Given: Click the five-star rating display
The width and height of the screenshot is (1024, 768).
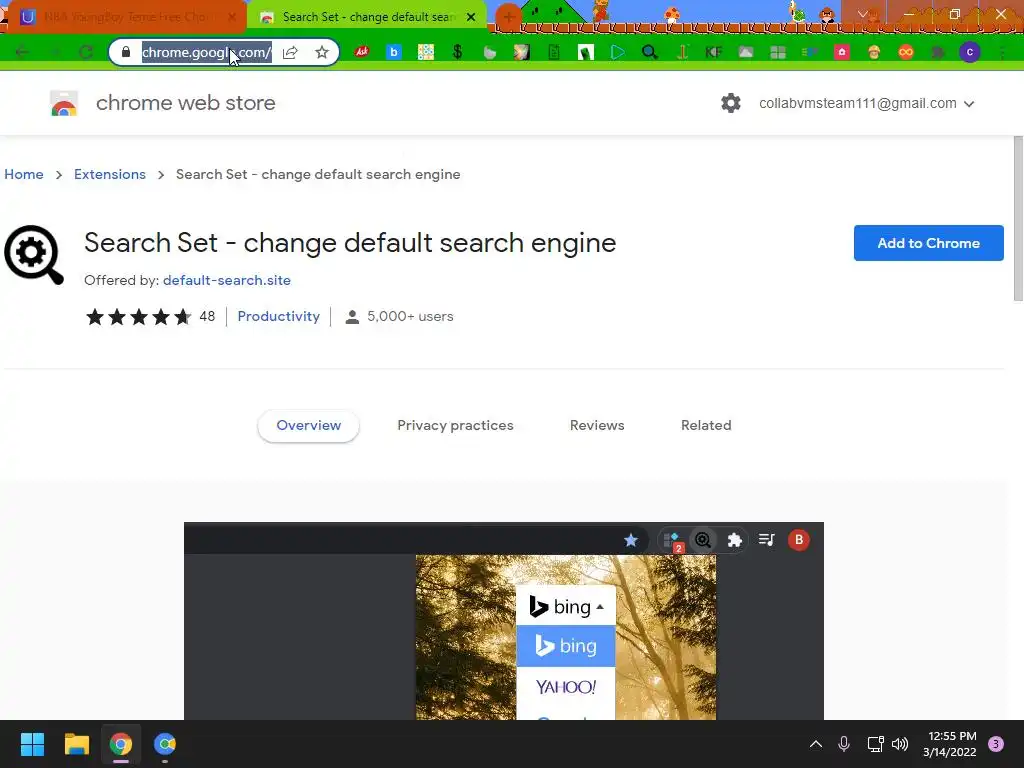Looking at the screenshot, I should coord(138,317).
